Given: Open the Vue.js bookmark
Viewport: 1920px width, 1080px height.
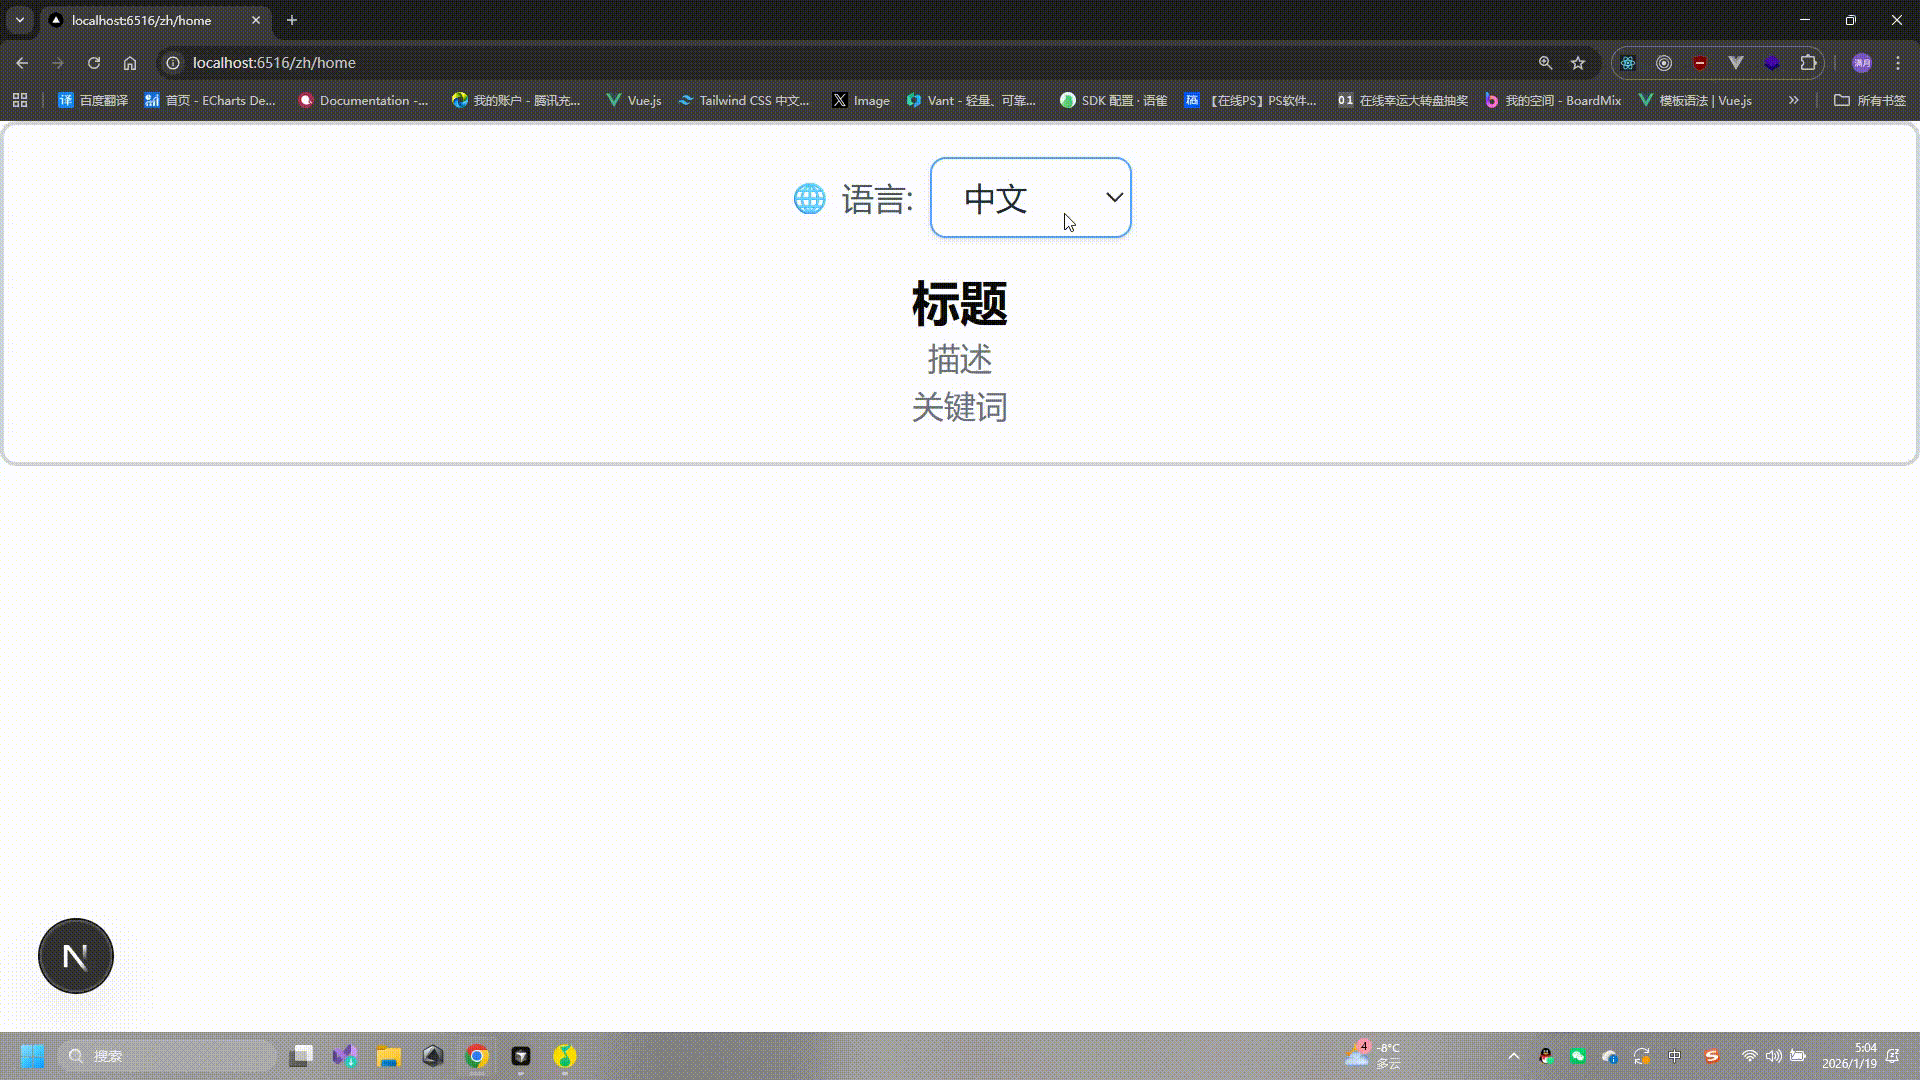Looking at the screenshot, I should (x=633, y=100).
